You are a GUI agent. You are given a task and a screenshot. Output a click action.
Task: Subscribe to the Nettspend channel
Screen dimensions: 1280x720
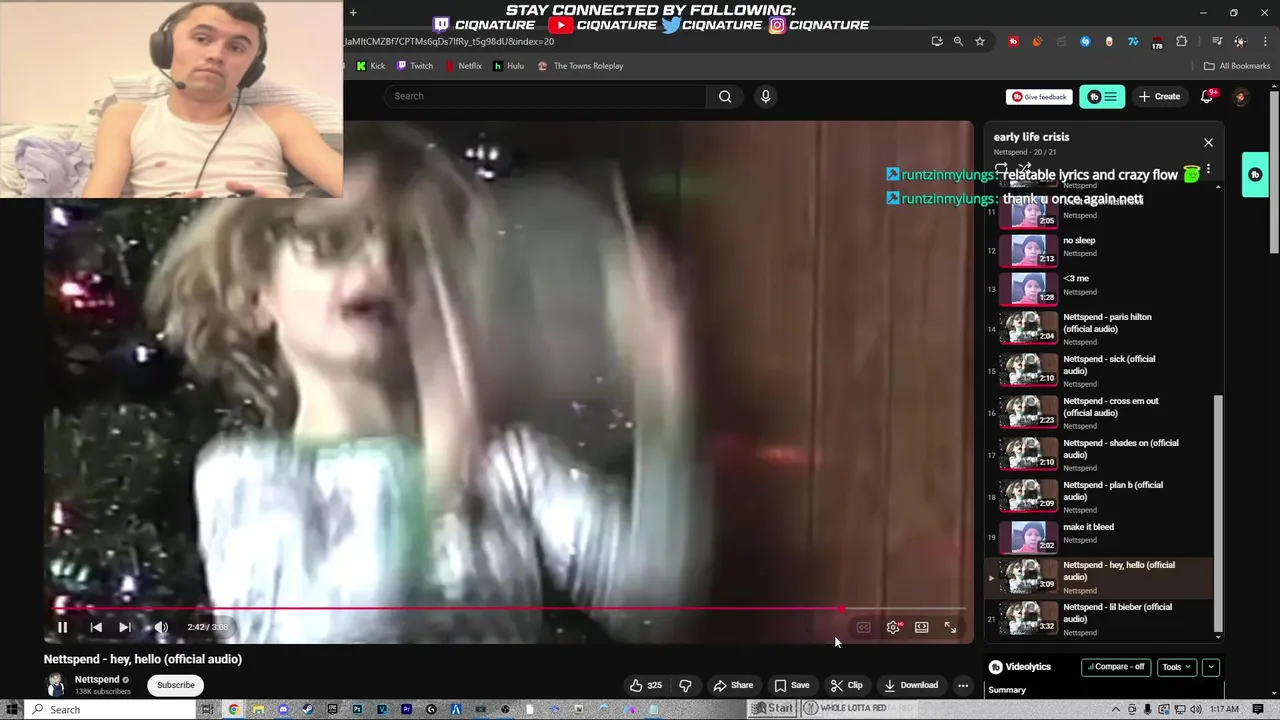click(175, 685)
